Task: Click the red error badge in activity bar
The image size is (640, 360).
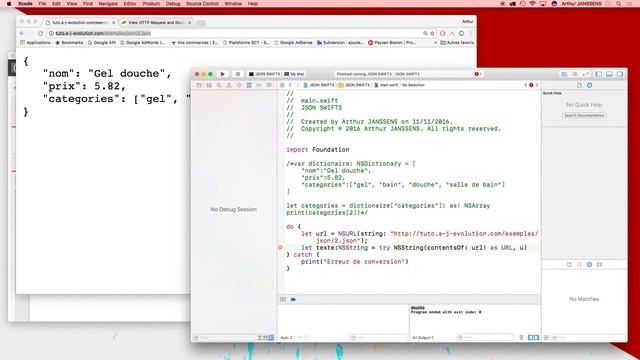Action: pyautogui.click(x=478, y=74)
